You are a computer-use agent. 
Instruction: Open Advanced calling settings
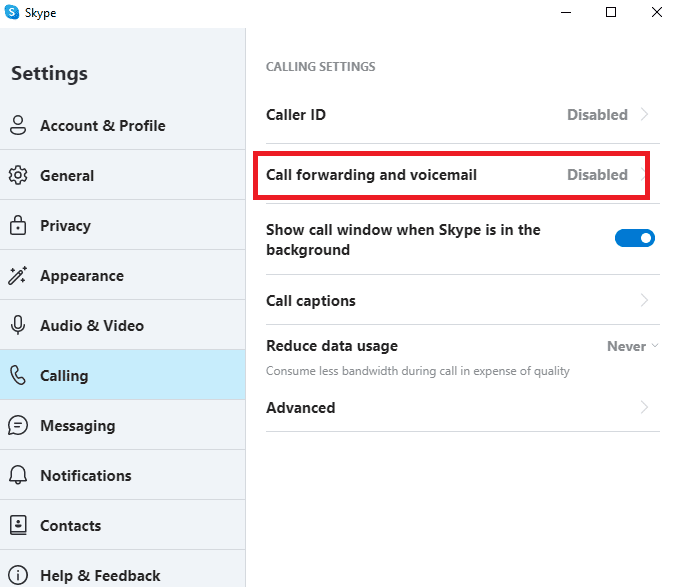pyautogui.click(x=463, y=407)
